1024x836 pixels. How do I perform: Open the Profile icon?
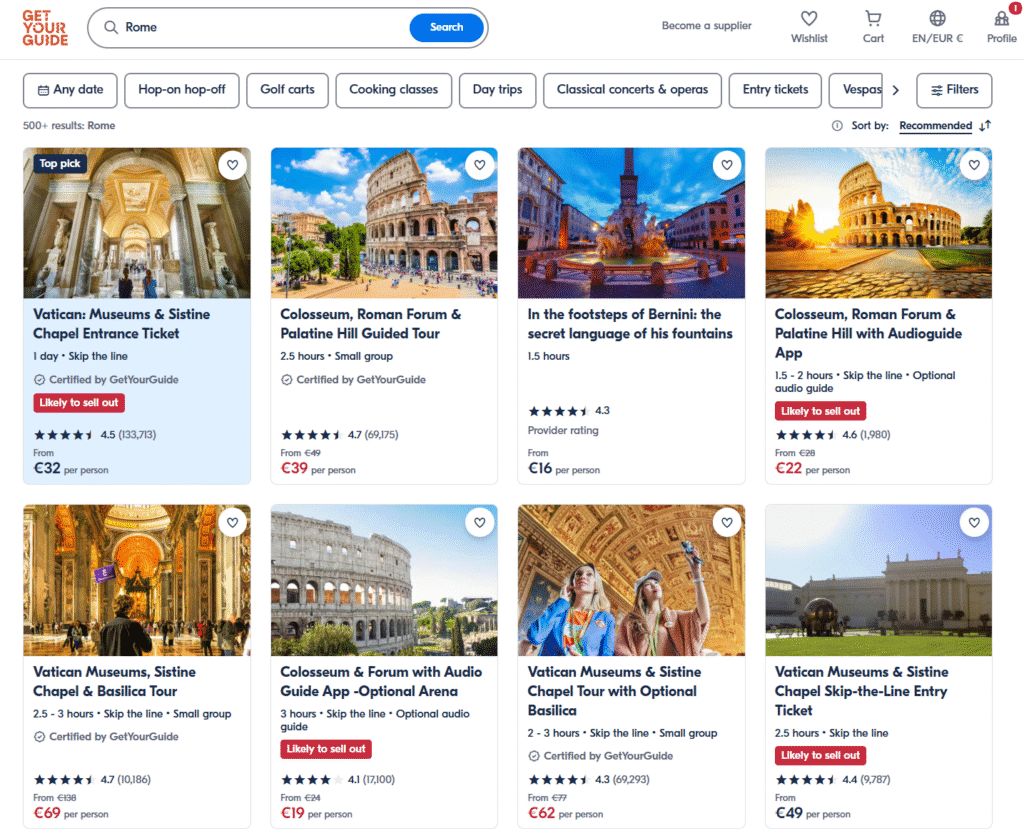coord(1001,18)
